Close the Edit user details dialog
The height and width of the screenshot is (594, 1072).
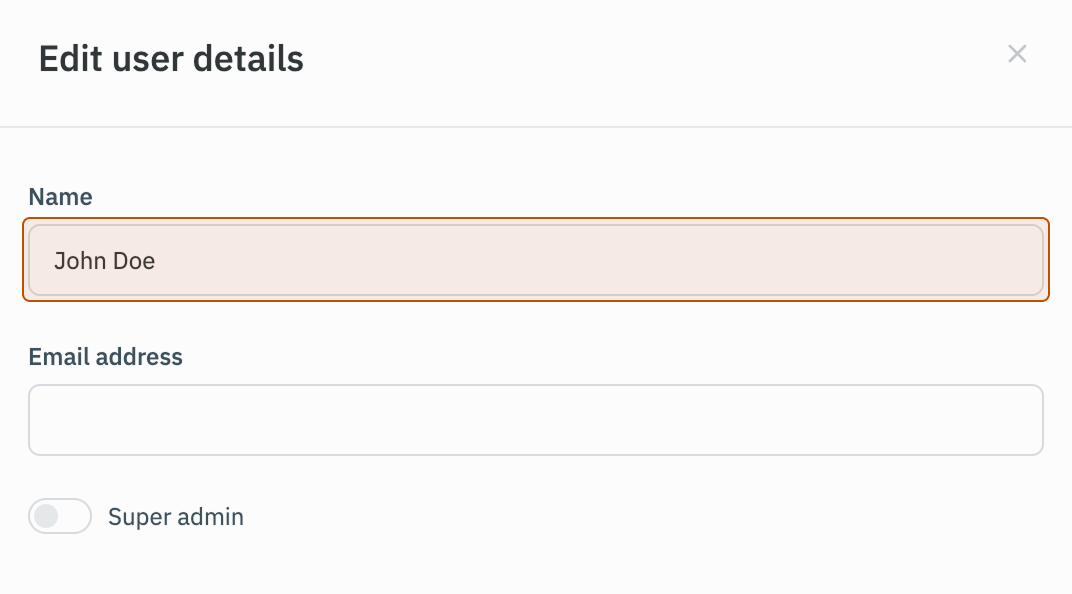point(1017,54)
